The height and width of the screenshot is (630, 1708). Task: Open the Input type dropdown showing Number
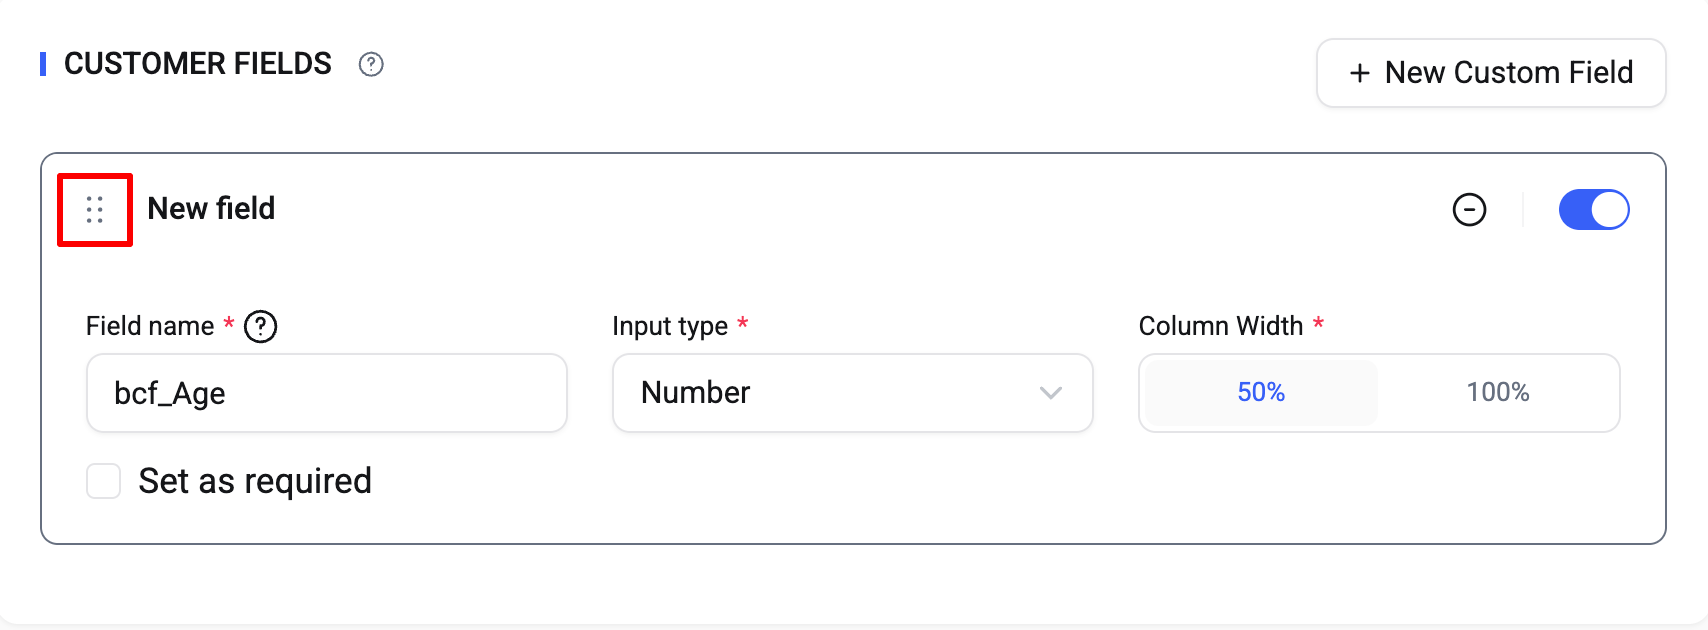(x=852, y=393)
